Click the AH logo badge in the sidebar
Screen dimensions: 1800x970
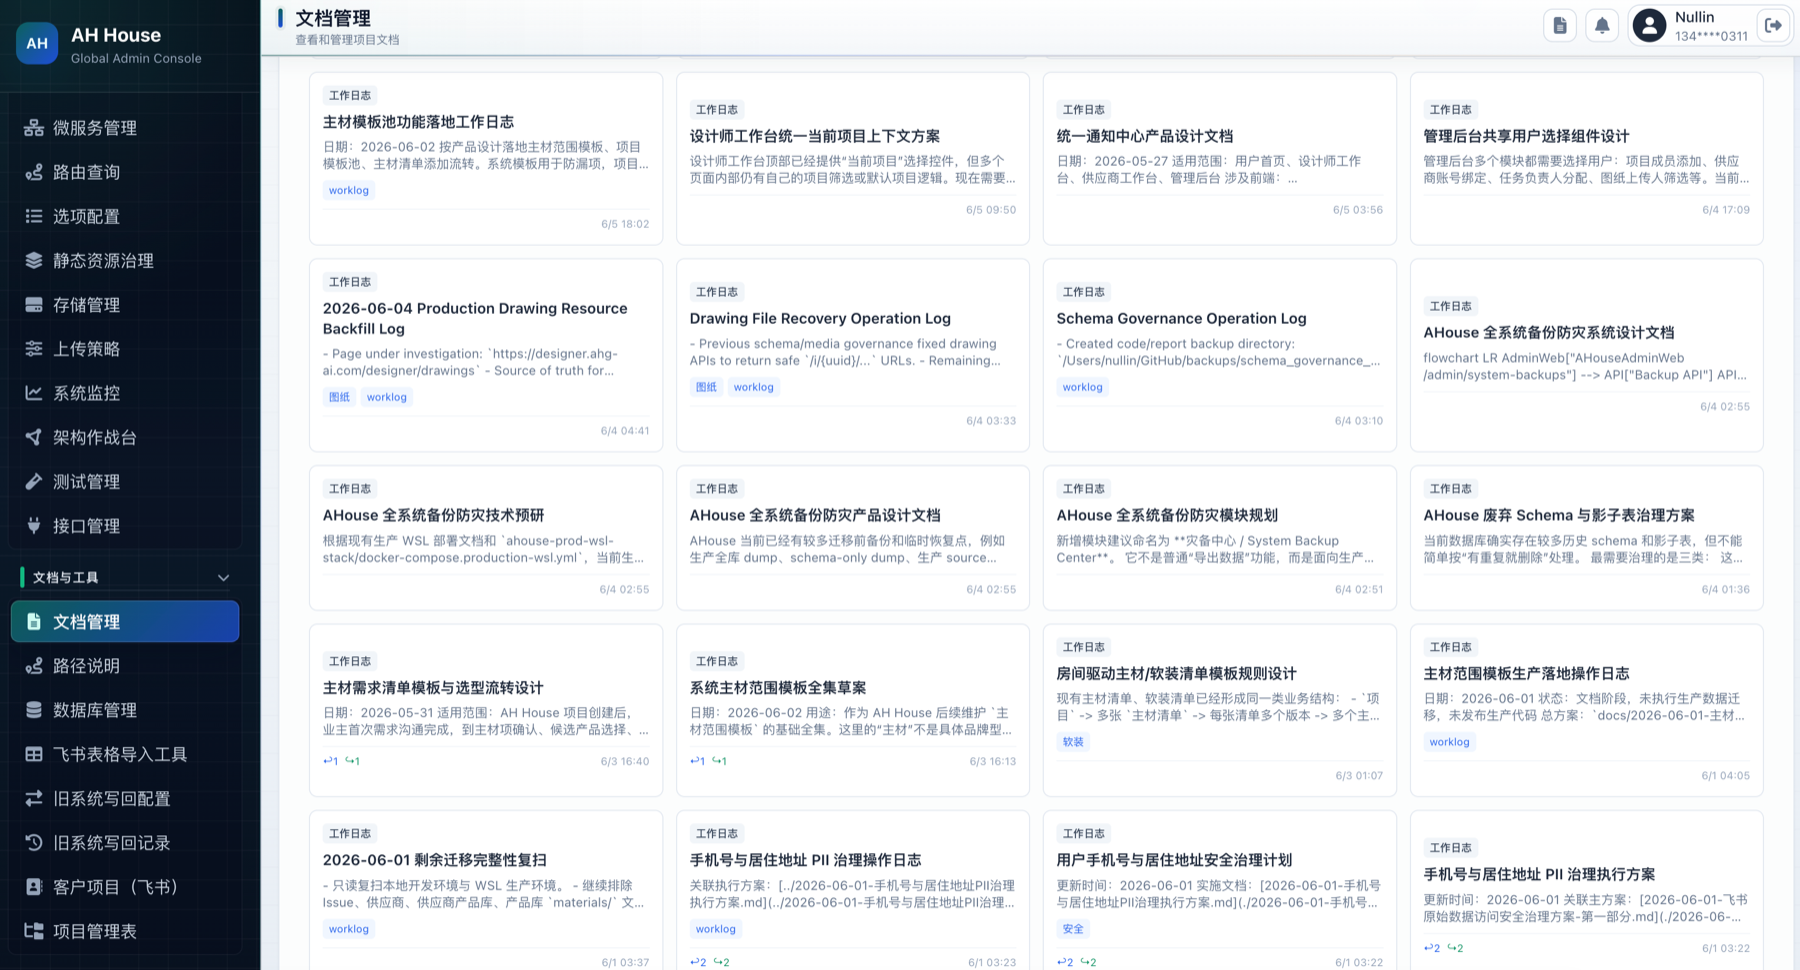click(x=37, y=43)
